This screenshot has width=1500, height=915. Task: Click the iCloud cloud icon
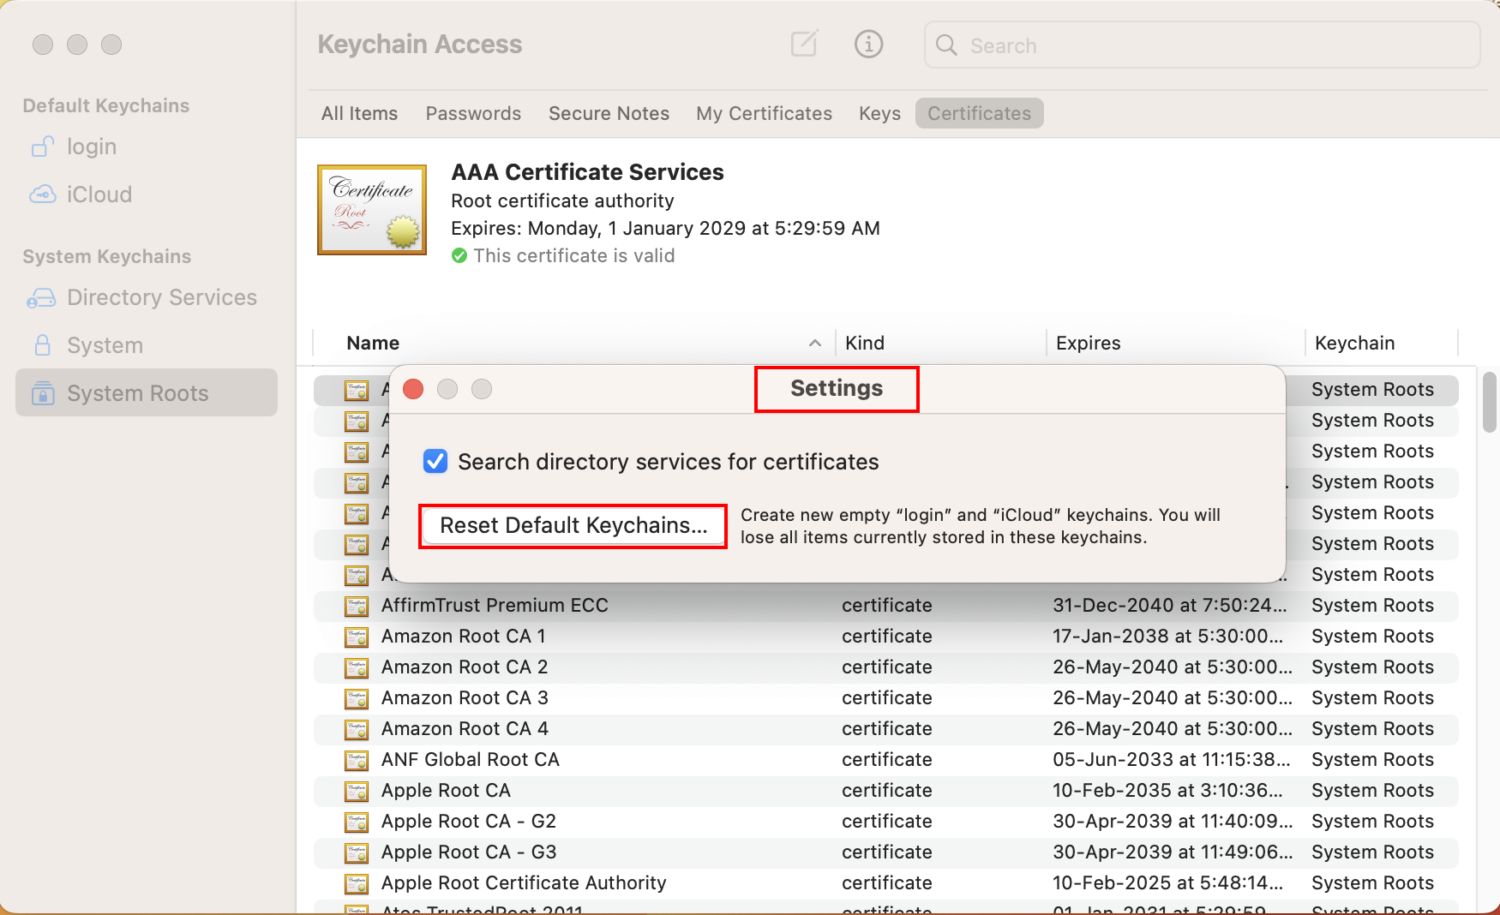pos(42,194)
